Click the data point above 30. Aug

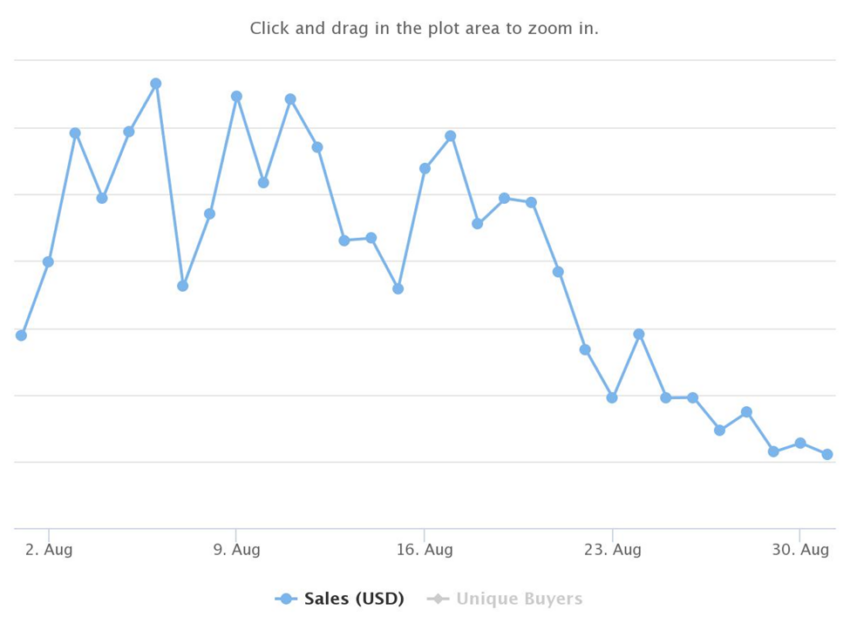(x=800, y=443)
